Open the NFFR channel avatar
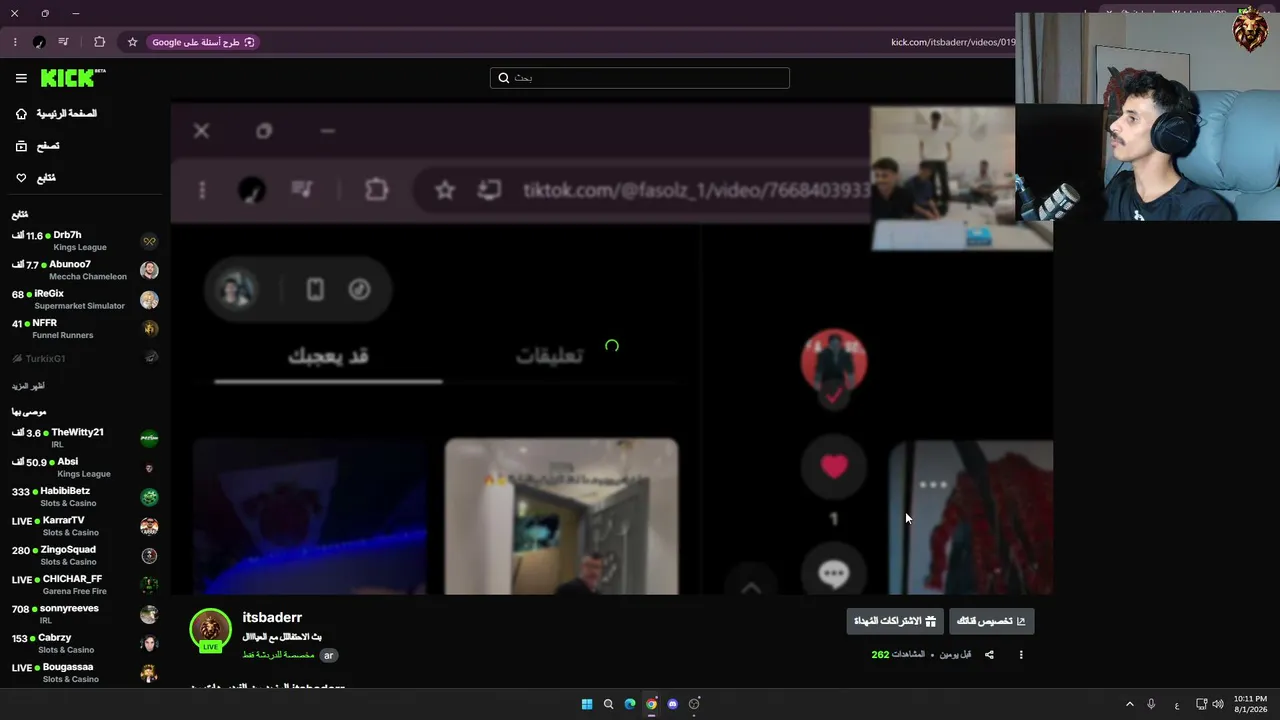The height and width of the screenshot is (720, 1280). point(149,329)
